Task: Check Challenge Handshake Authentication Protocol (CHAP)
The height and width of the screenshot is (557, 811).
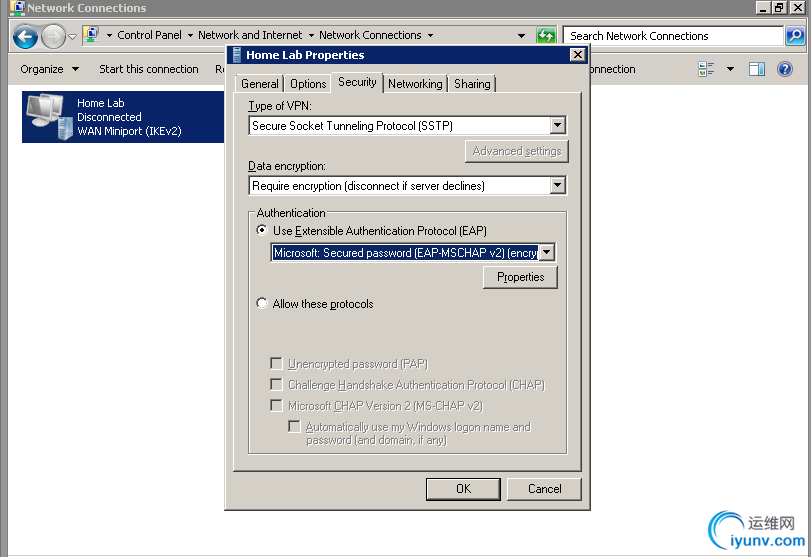Action: [277, 385]
